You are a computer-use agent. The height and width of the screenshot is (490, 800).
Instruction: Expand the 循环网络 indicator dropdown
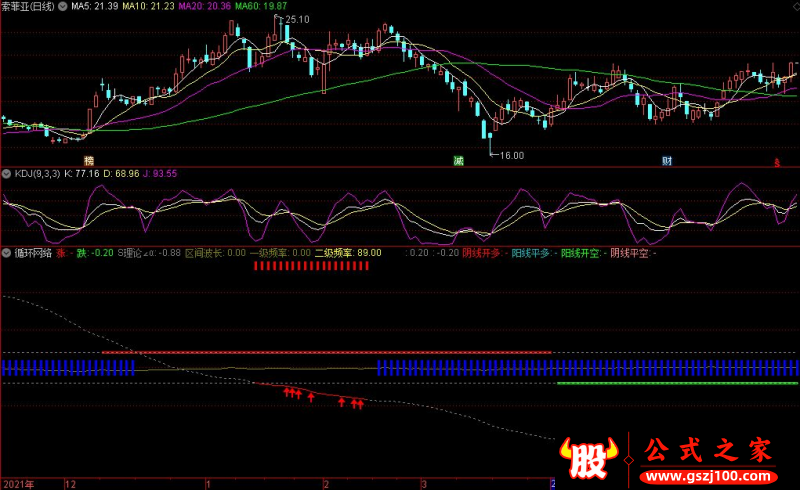(7, 253)
